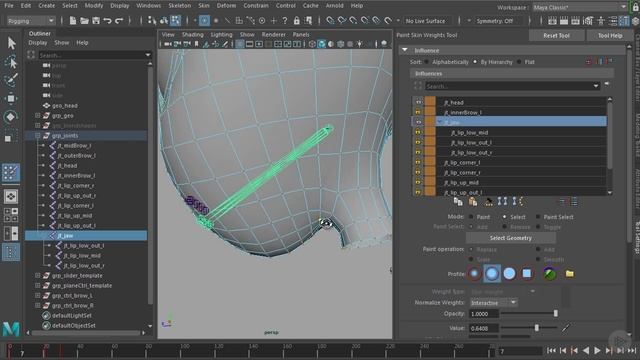Click the value eyedropper picker
The height and width of the screenshot is (360, 640).
click(x=566, y=328)
